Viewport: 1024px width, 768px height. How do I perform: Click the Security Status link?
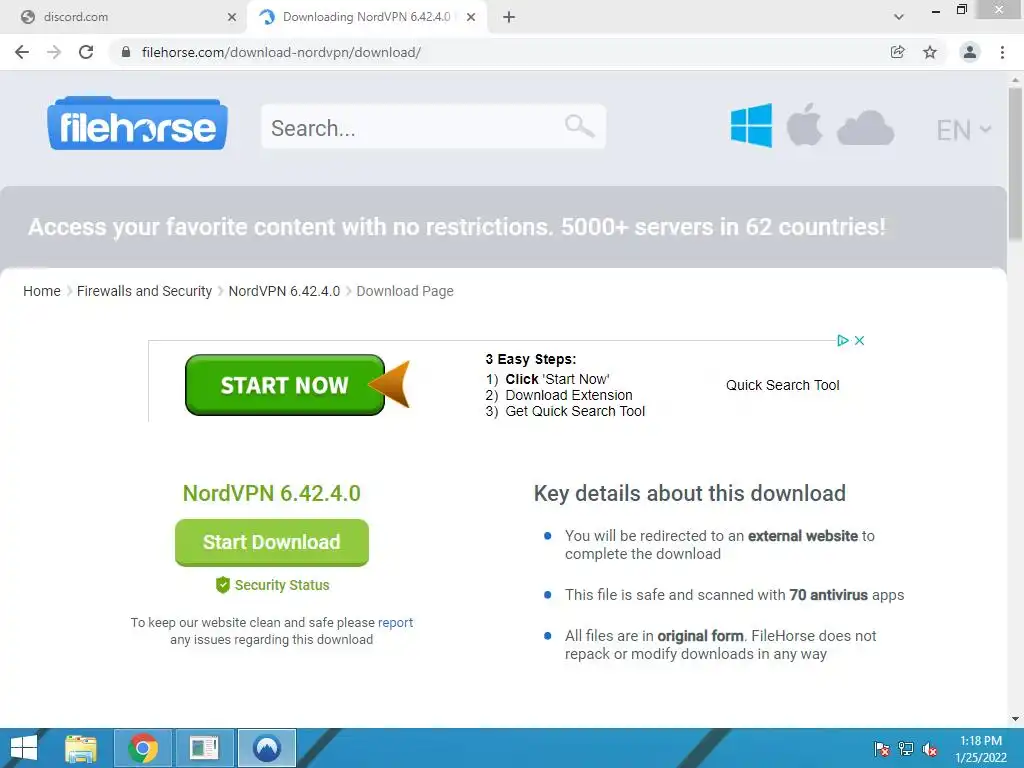[281, 585]
